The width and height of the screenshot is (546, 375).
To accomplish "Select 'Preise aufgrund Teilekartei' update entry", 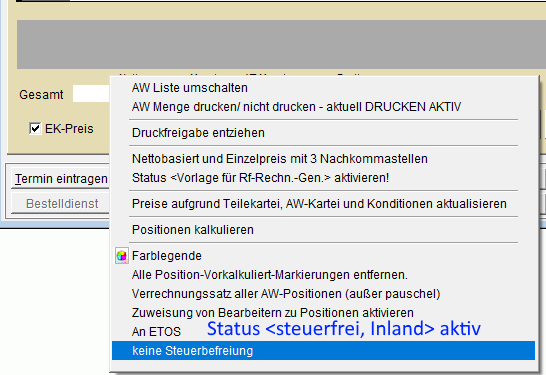I will [323, 204].
